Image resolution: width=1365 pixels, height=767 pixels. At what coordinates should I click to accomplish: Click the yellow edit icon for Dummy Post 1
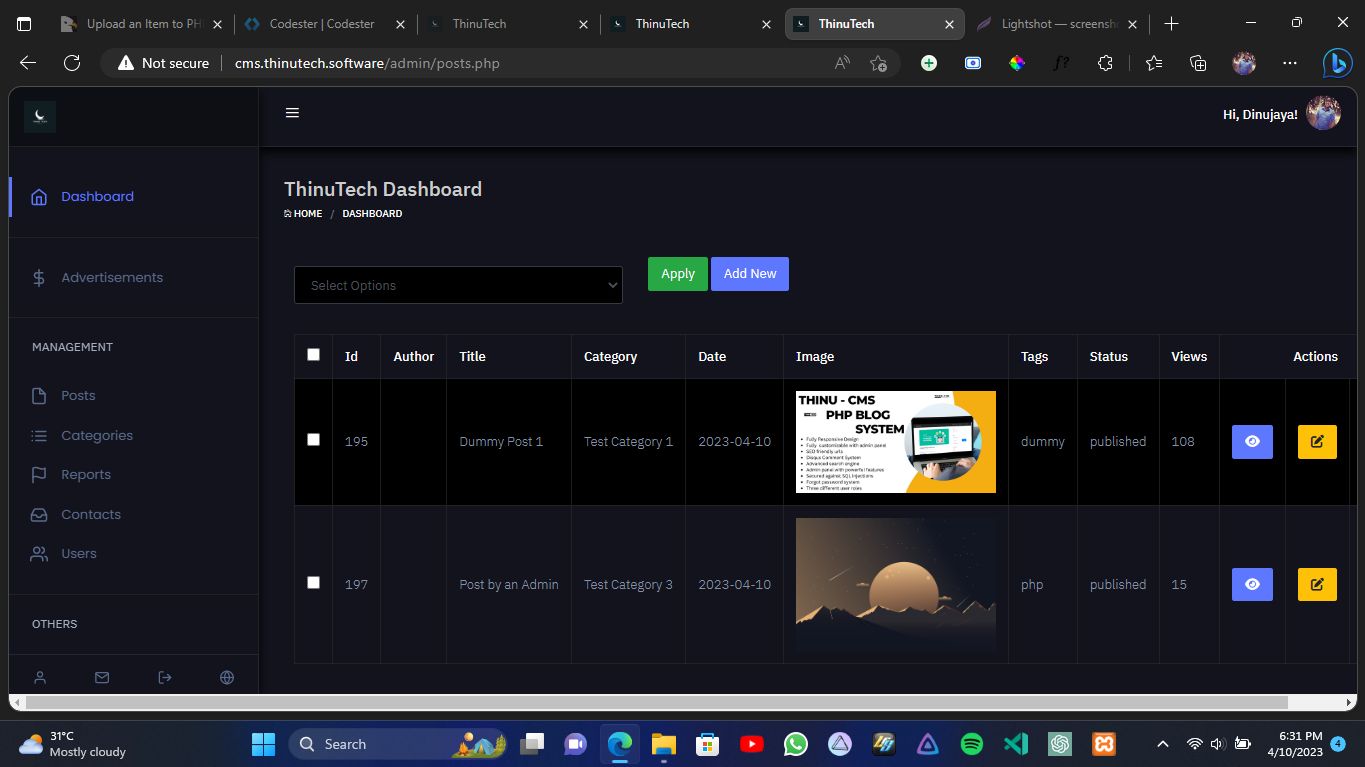tap(1317, 442)
